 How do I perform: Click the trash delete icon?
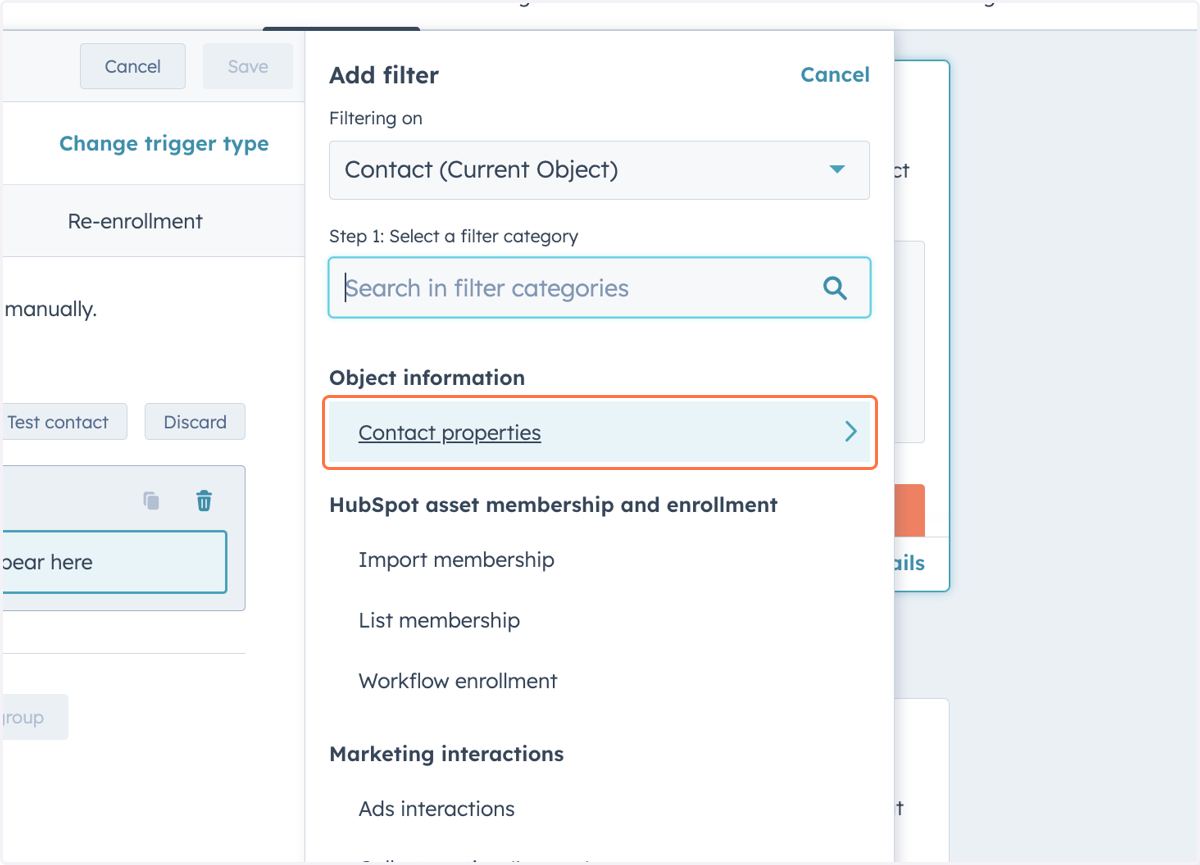tap(204, 501)
